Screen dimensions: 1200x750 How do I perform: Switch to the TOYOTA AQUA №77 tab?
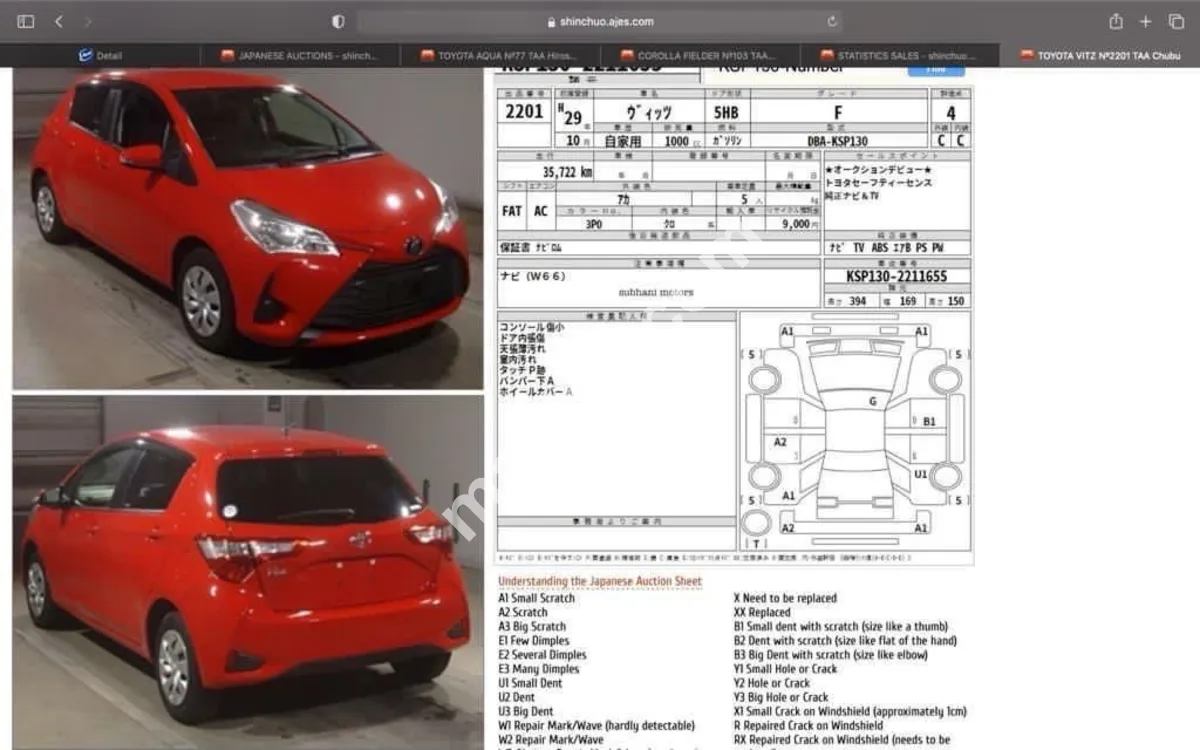[500, 56]
